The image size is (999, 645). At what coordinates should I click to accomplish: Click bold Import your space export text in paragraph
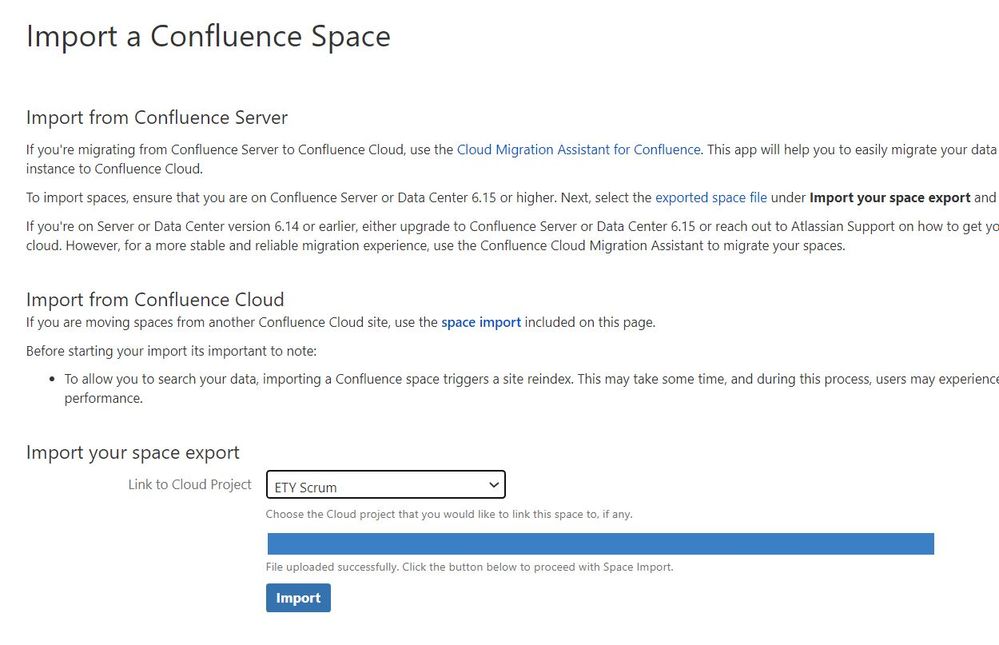point(890,198)
